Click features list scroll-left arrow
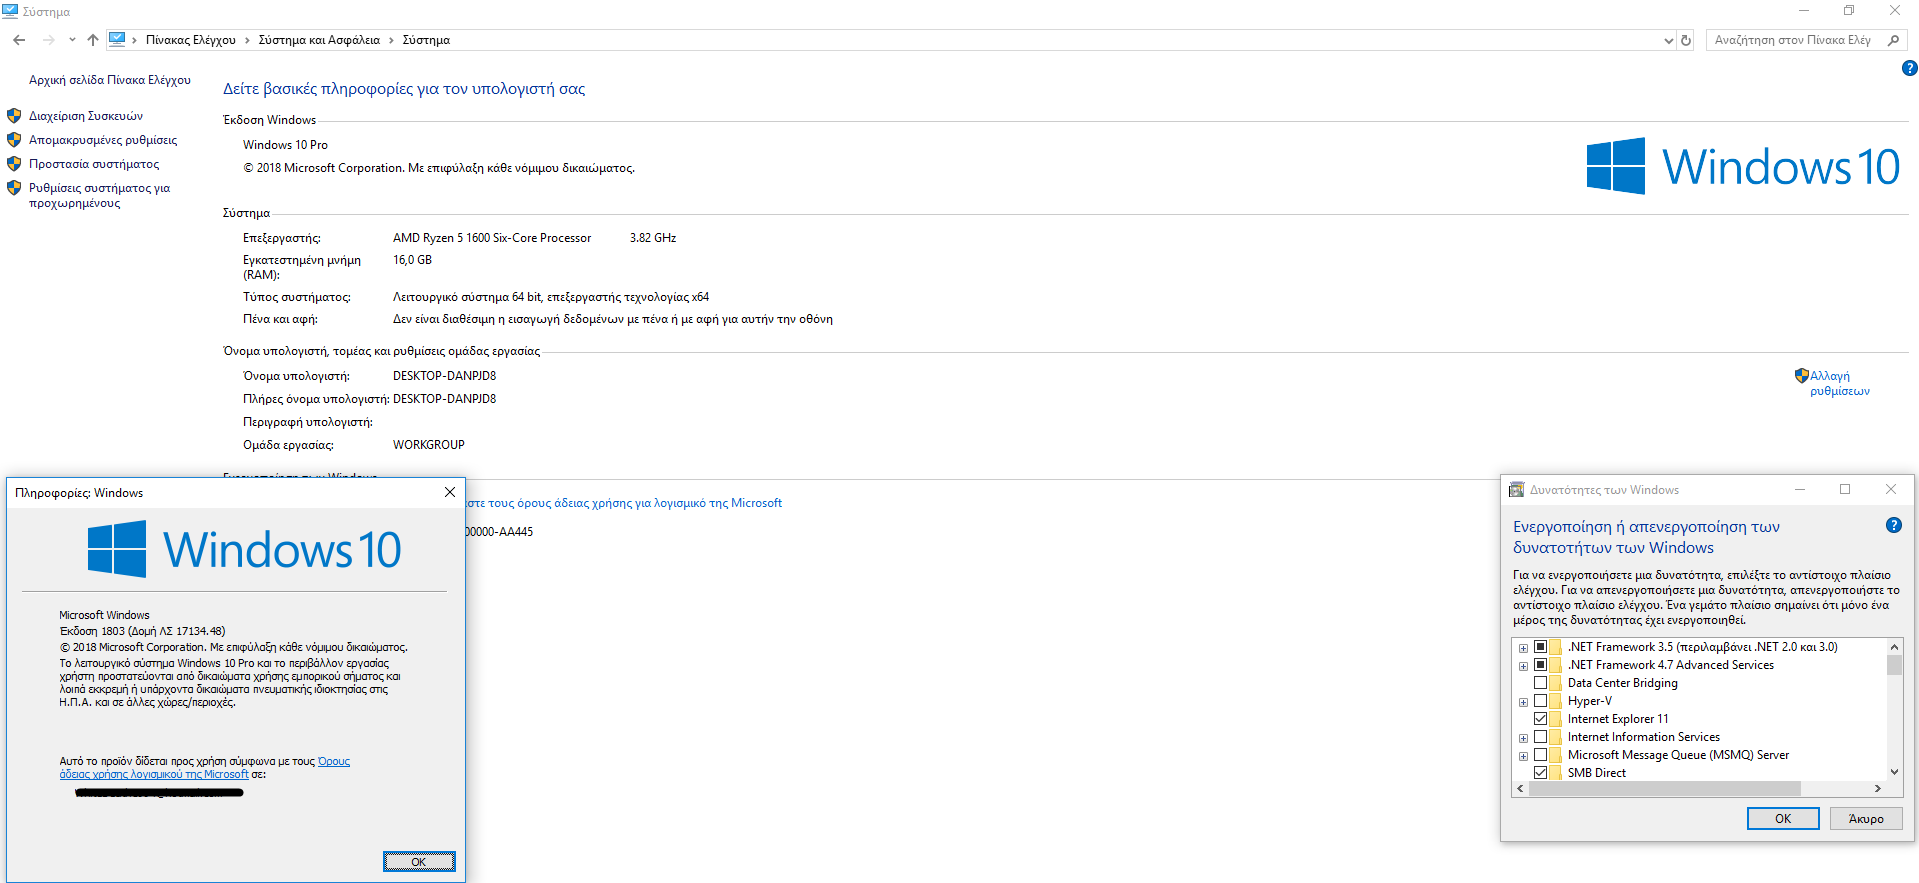This screenshot has height=883, width=1919. (x=1521, y=789)
